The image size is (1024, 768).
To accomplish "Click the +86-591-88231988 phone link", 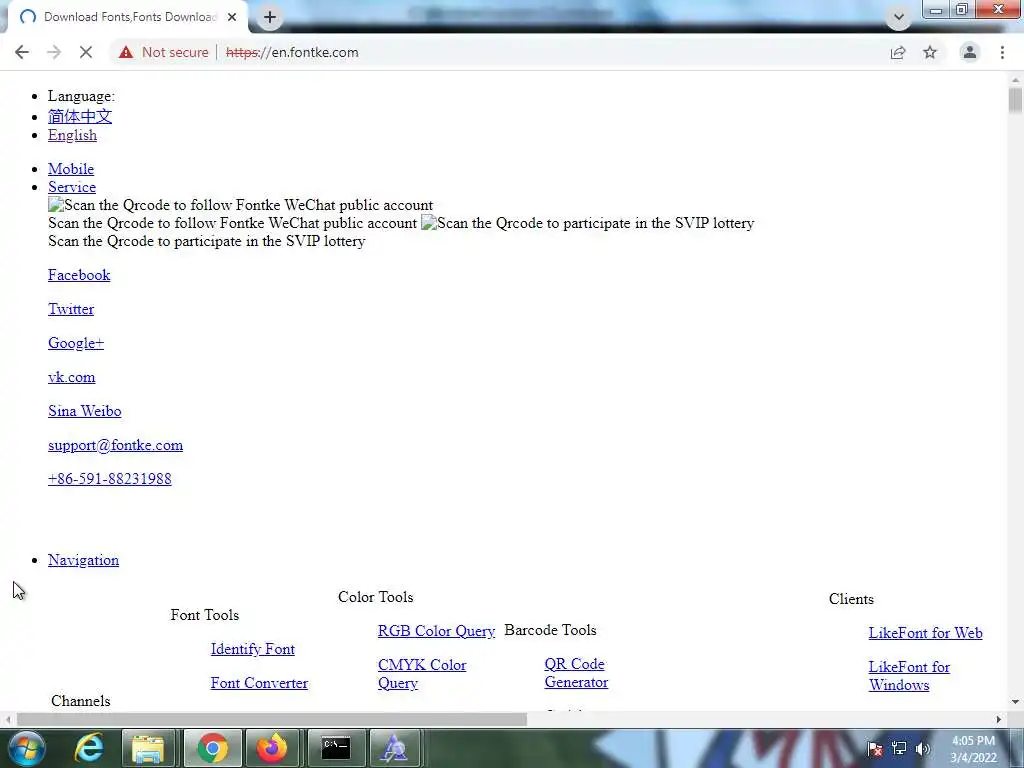I will click(110, 479).
